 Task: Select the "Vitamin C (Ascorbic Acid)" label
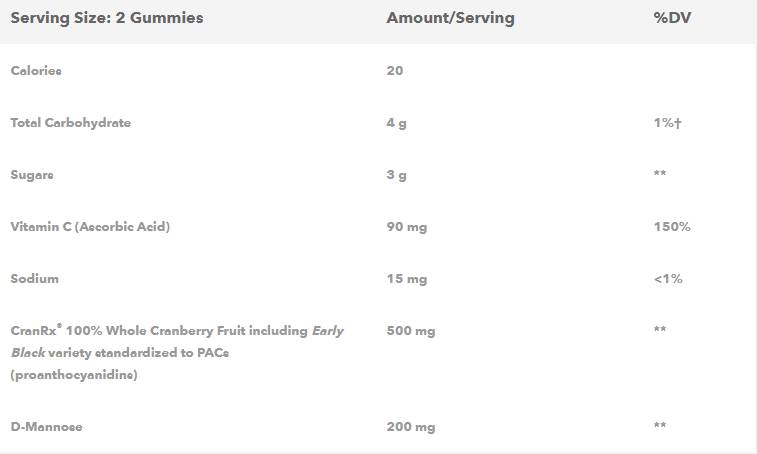pyautogui.click(x=90, y=227)
